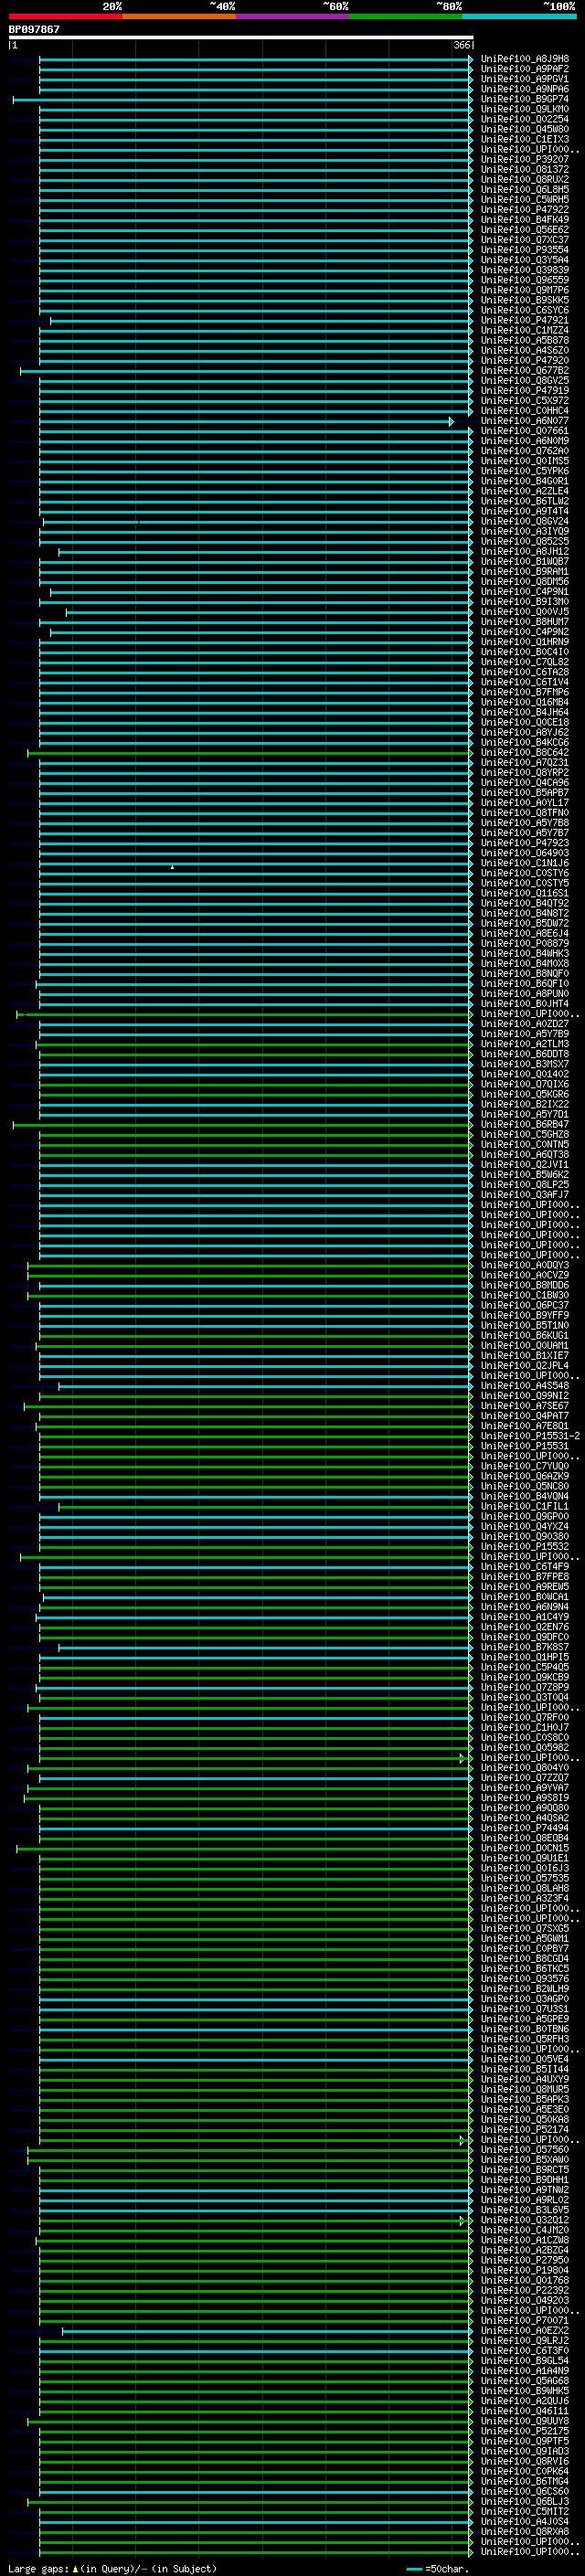Viewport: 585px width, 2576px height.
Task: Select the UniRef100_O81372 label
Action: click(525, 169)
